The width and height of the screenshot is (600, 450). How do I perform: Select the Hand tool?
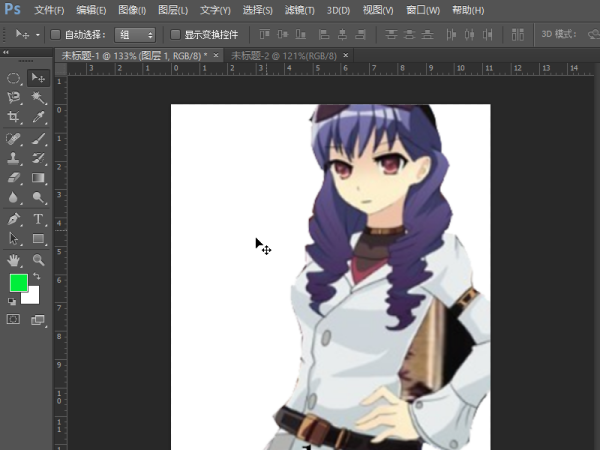[x=14, y=261]
